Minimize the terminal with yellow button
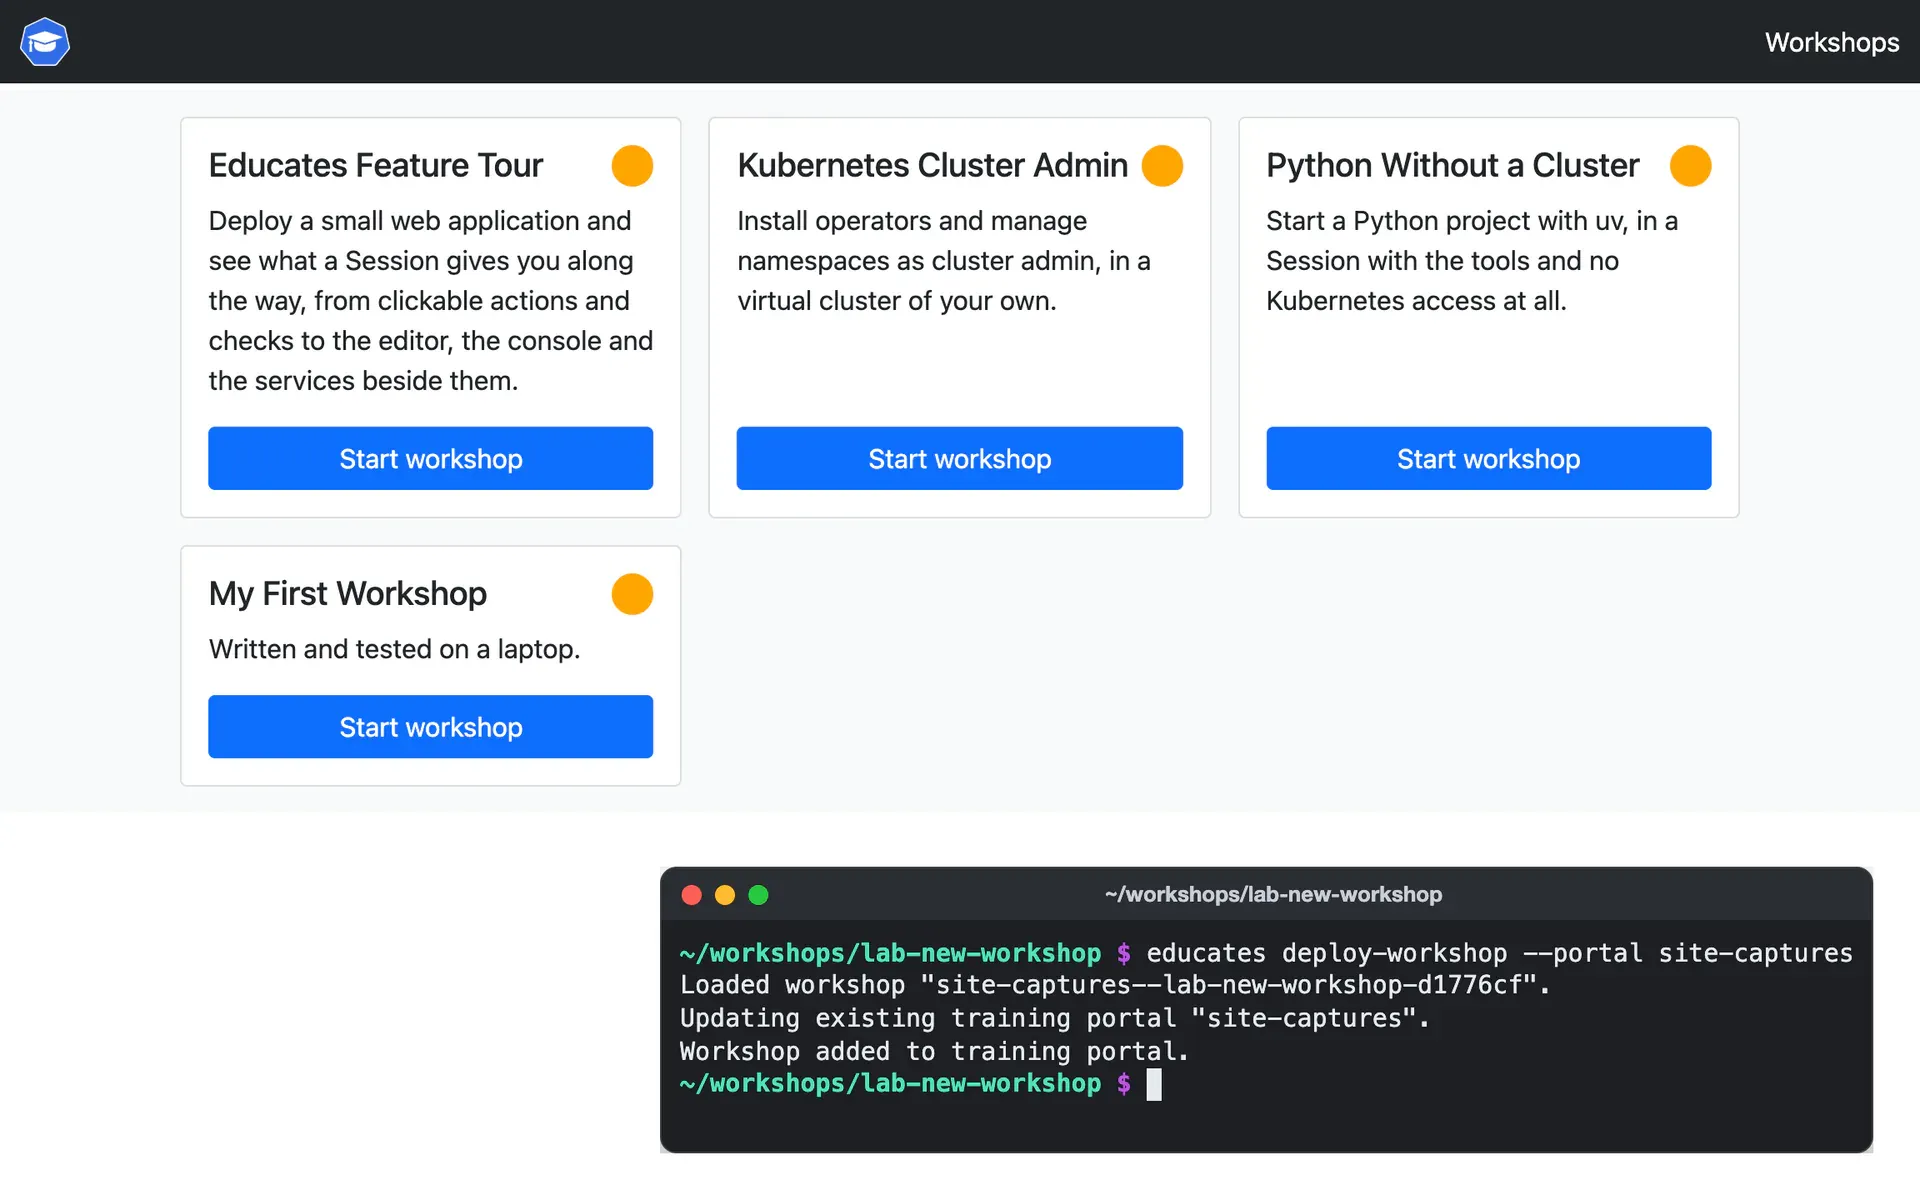 [x=725, y=895]
